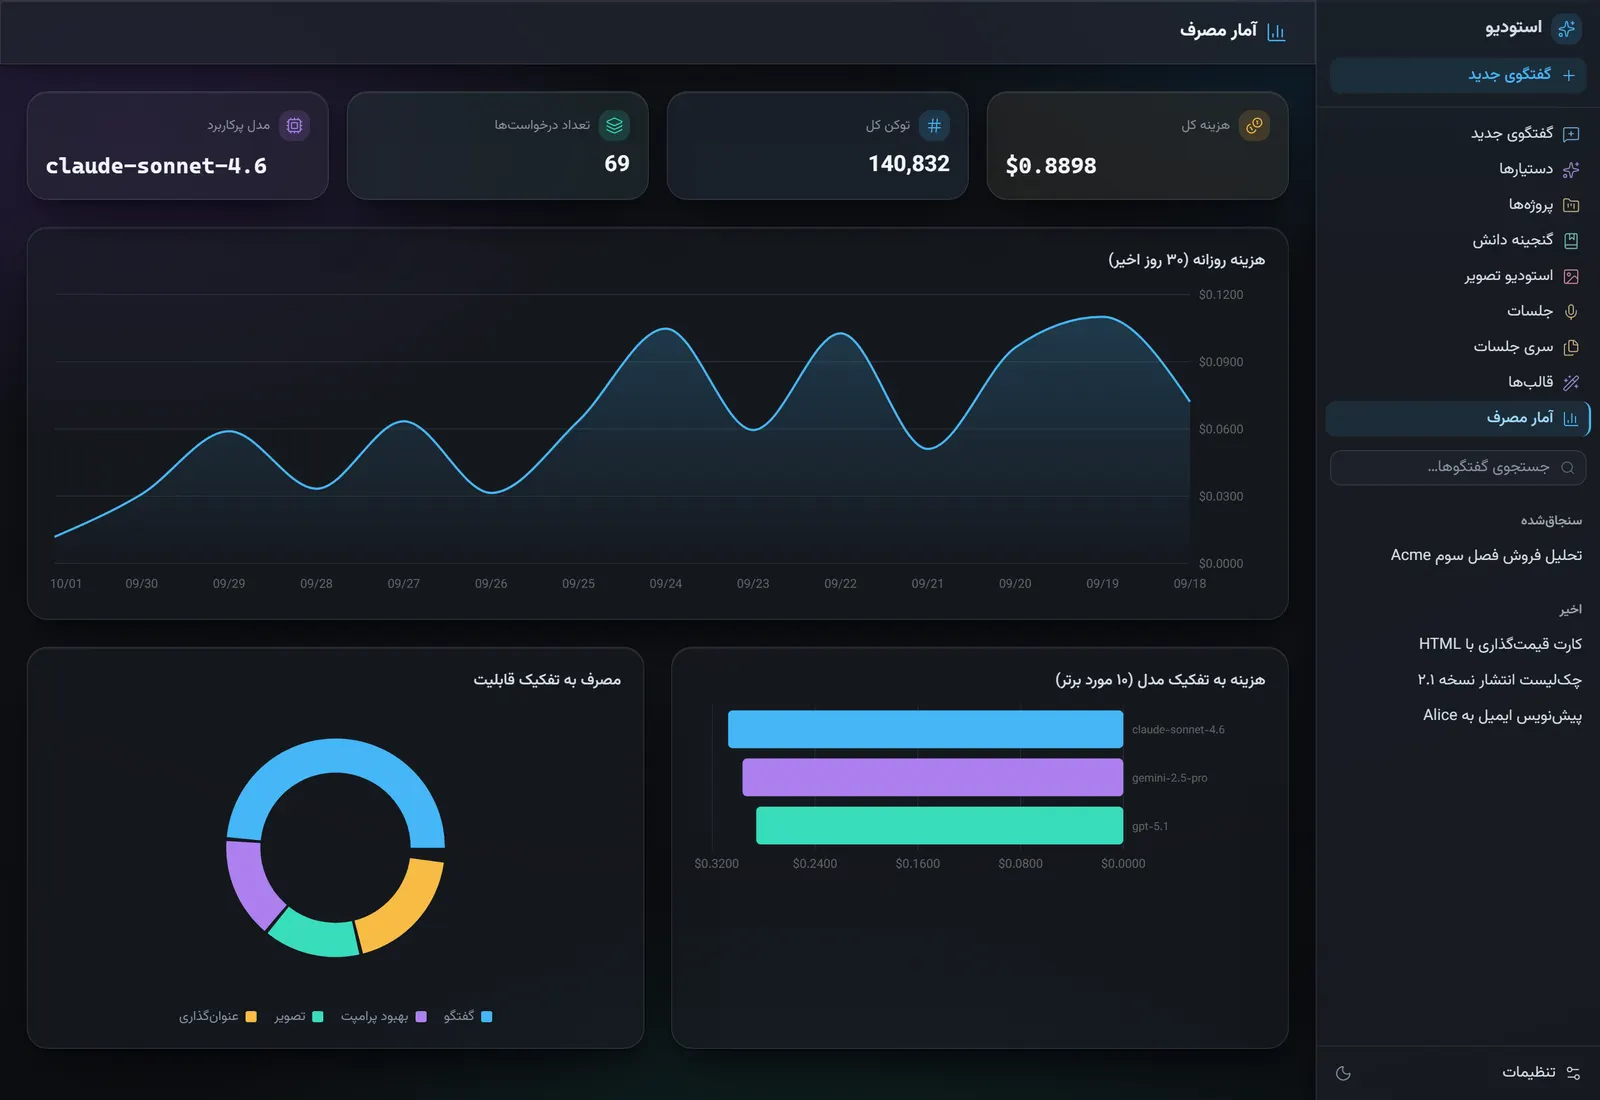Go to گنجینه دانش in the sidebar

[x=1458, y=241]
